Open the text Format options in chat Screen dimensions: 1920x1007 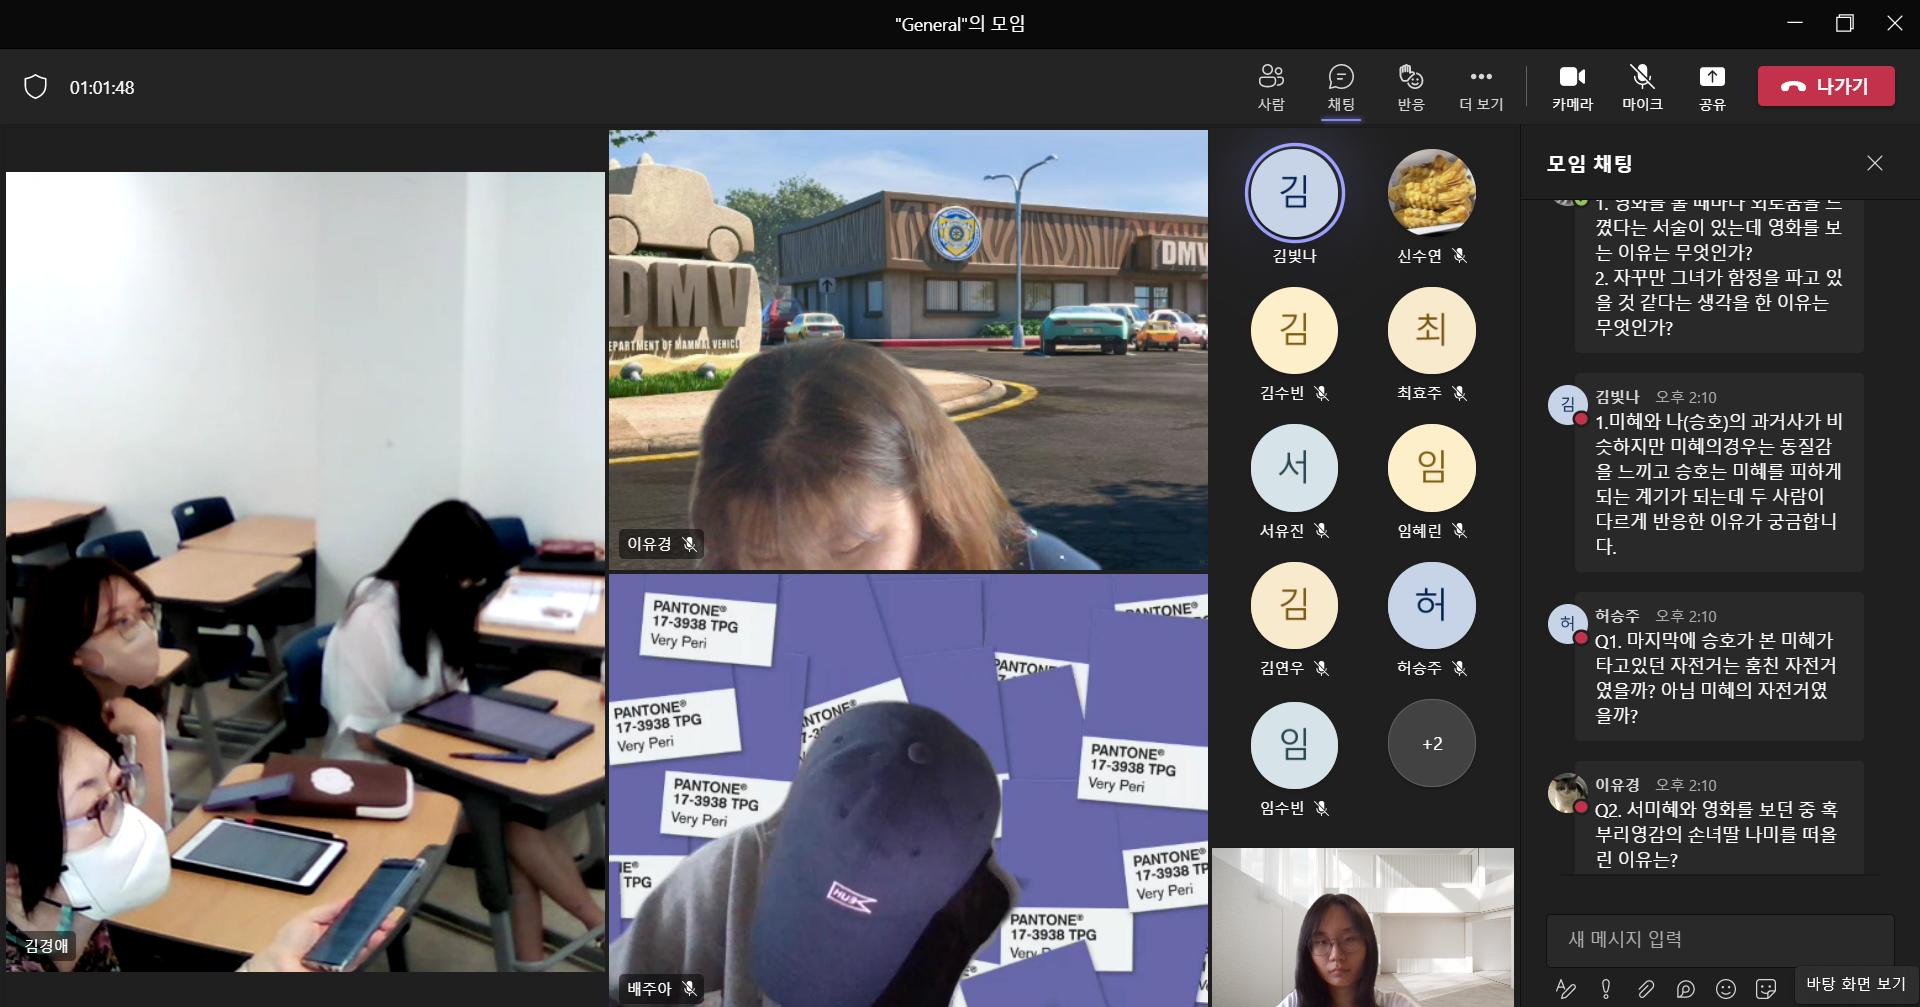(1566, 989)
